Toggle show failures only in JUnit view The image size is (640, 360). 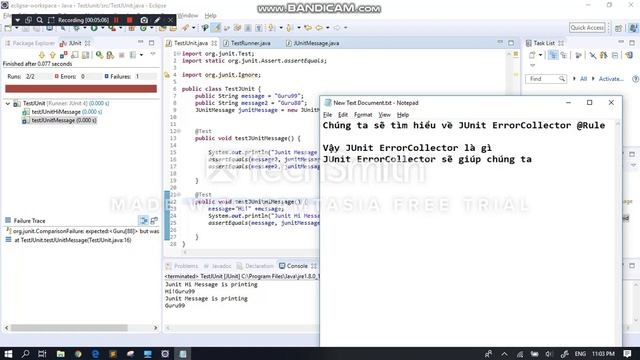point(63,55)
